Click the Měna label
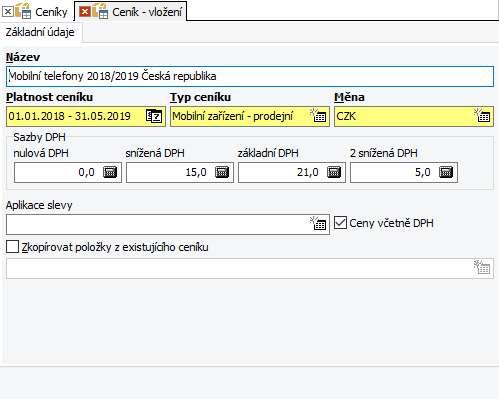The image size is (499, 399). 349,97
